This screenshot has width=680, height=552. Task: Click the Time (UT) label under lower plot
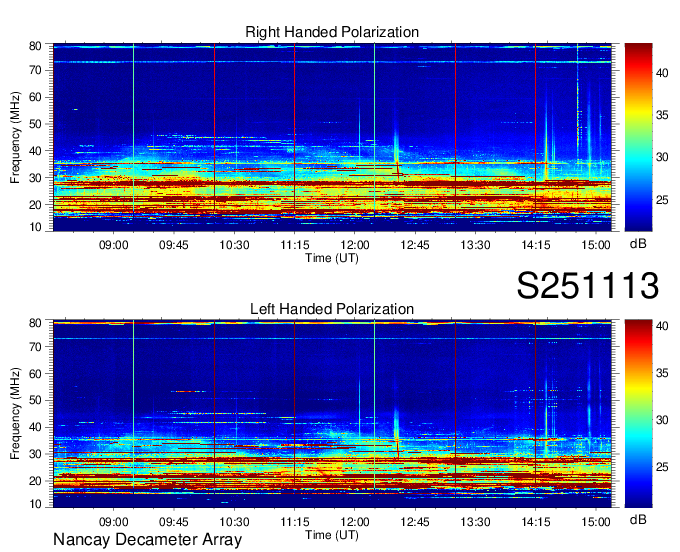(332, 534)
